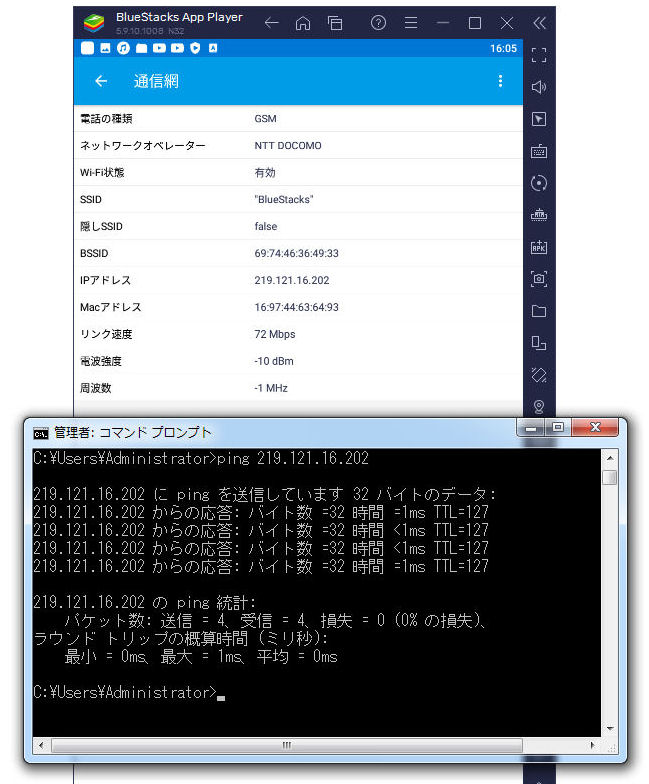This screenshot has height=784, width=649.
Task: Open the media folder icon in sidebar
Action: (x=538, y=311)
